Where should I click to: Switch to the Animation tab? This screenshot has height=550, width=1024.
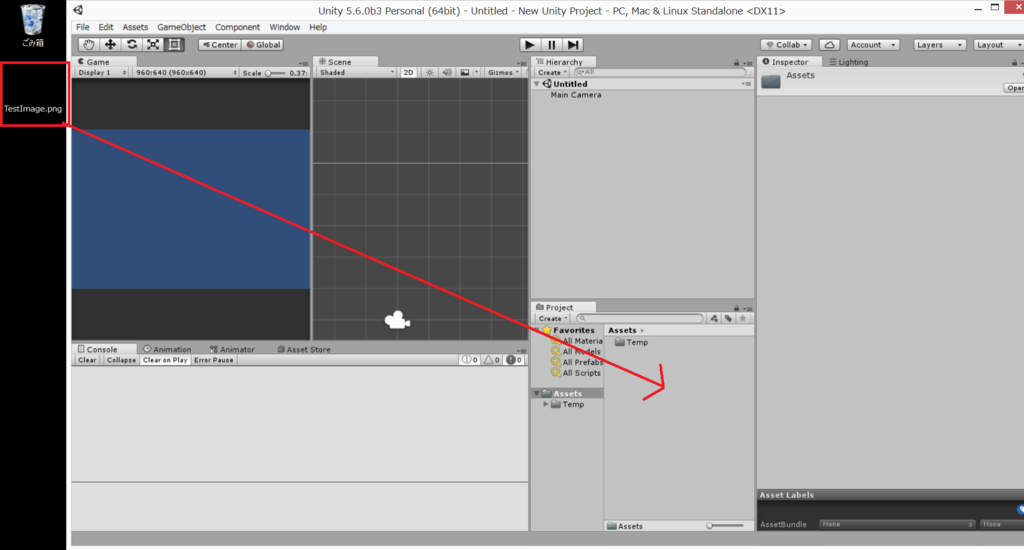[168, 349]
